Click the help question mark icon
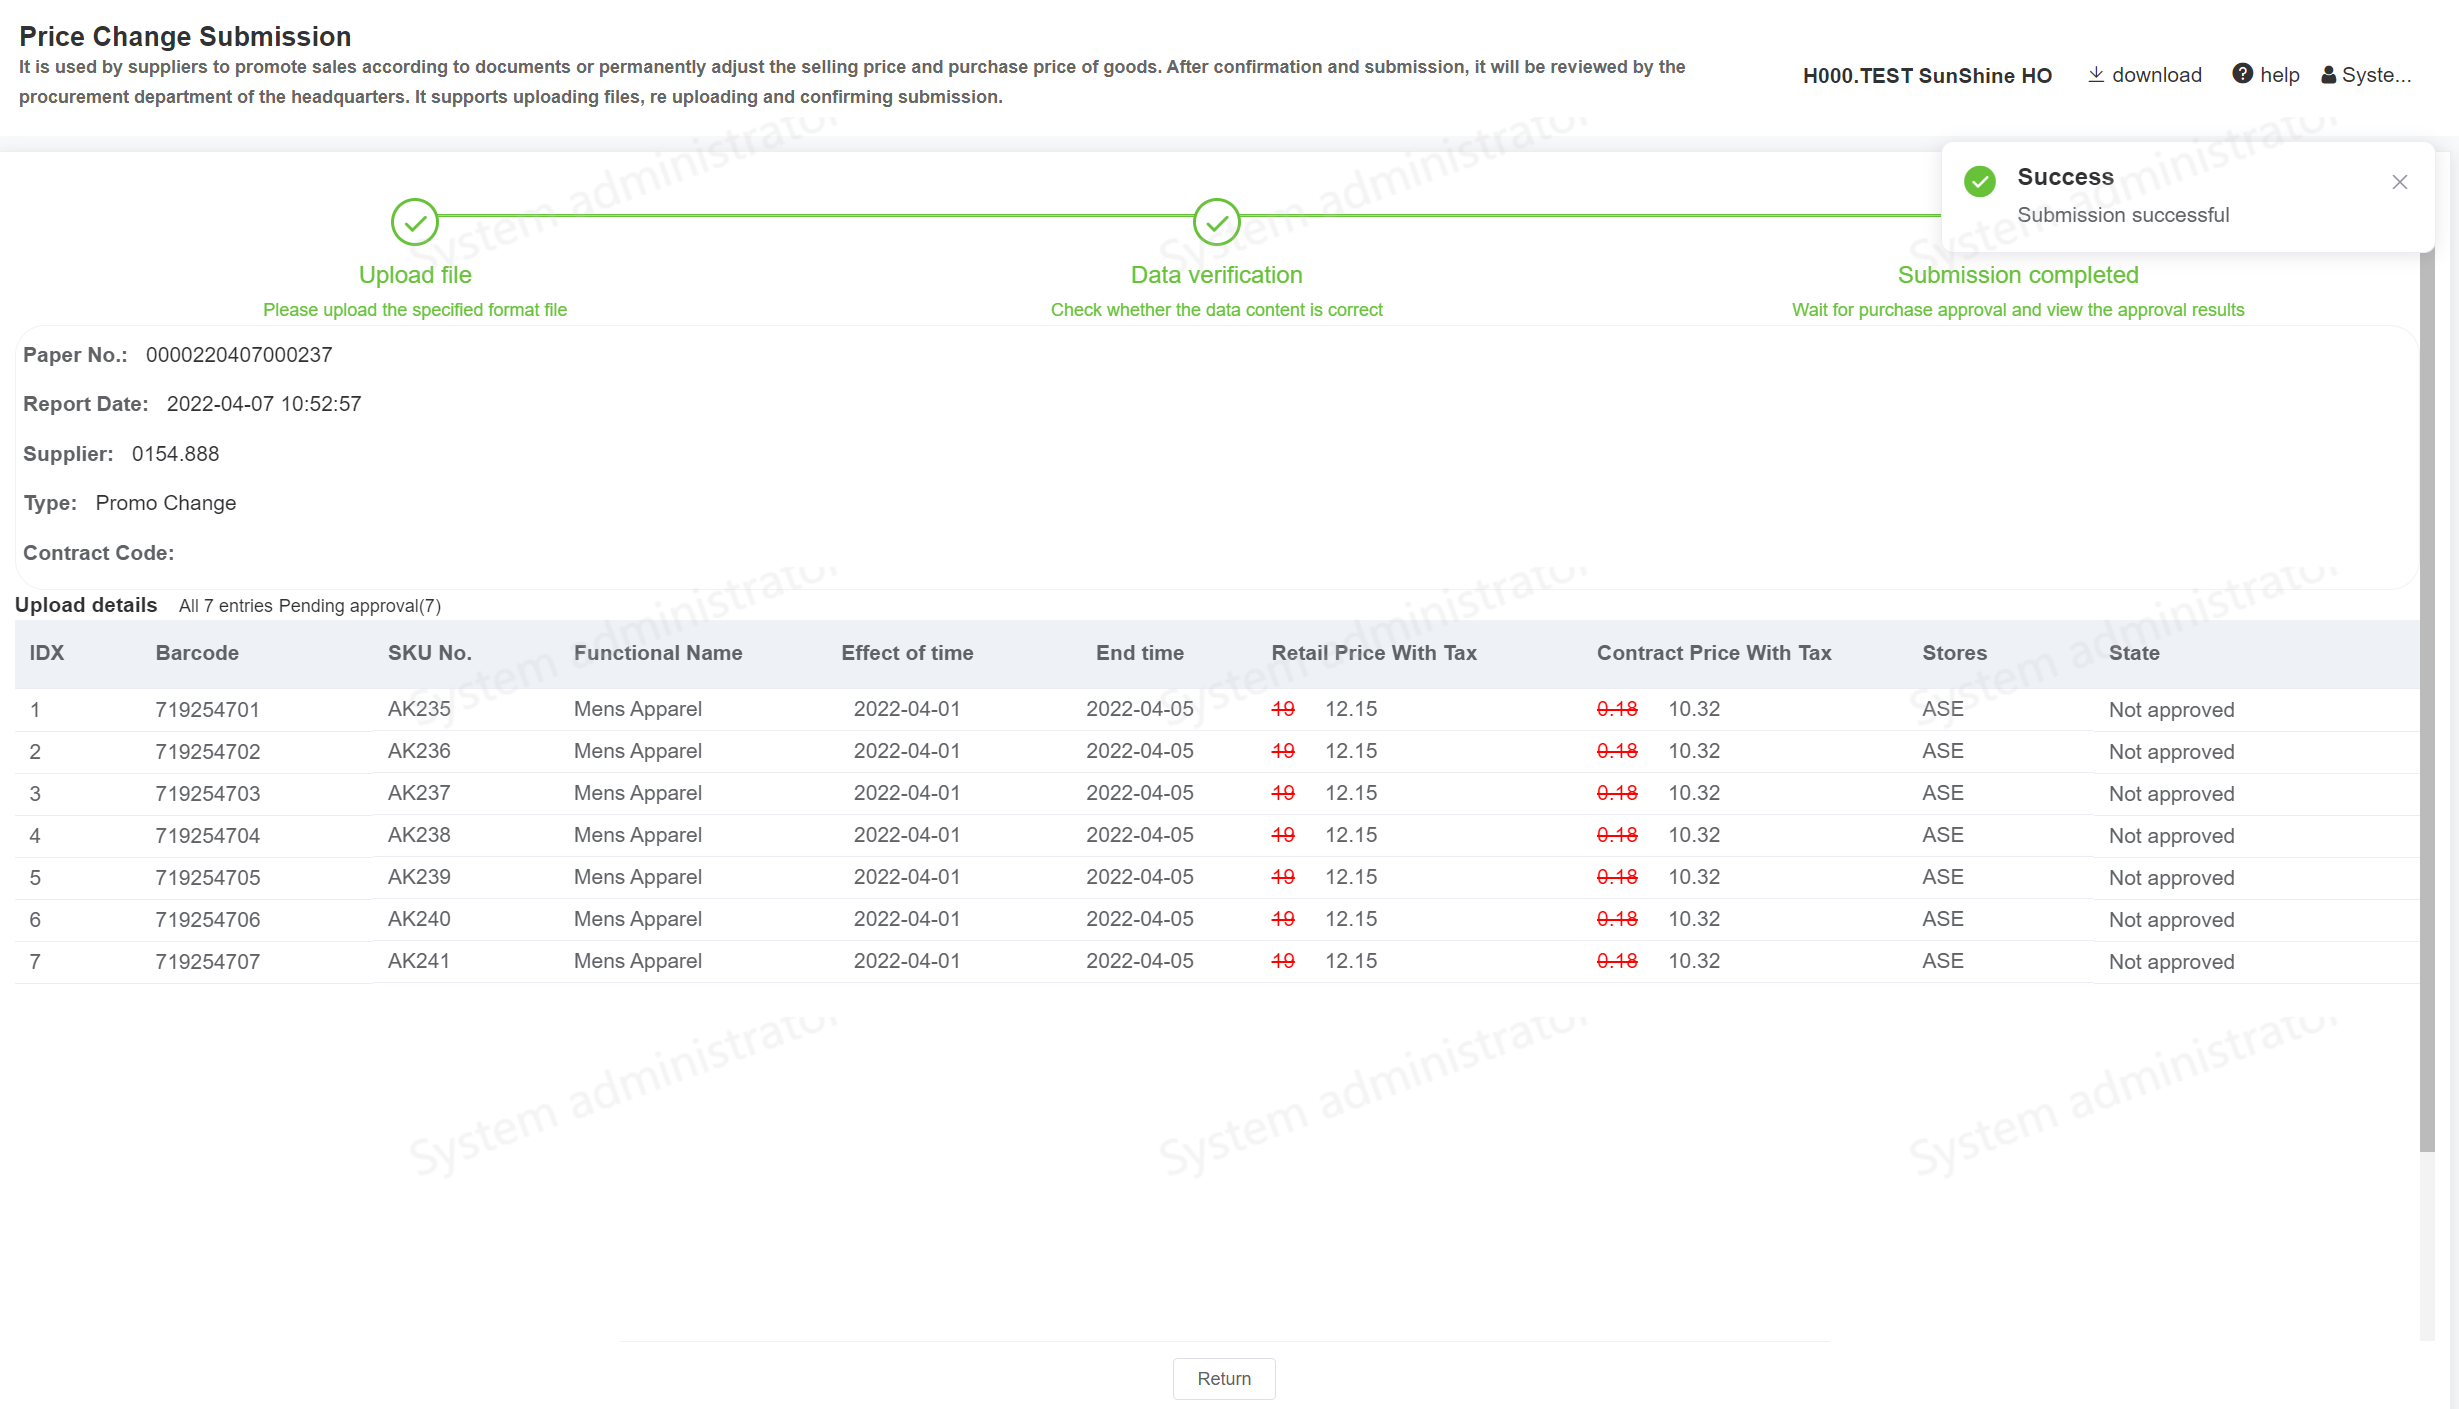2459x1409 pixels. coord(2242,75)
